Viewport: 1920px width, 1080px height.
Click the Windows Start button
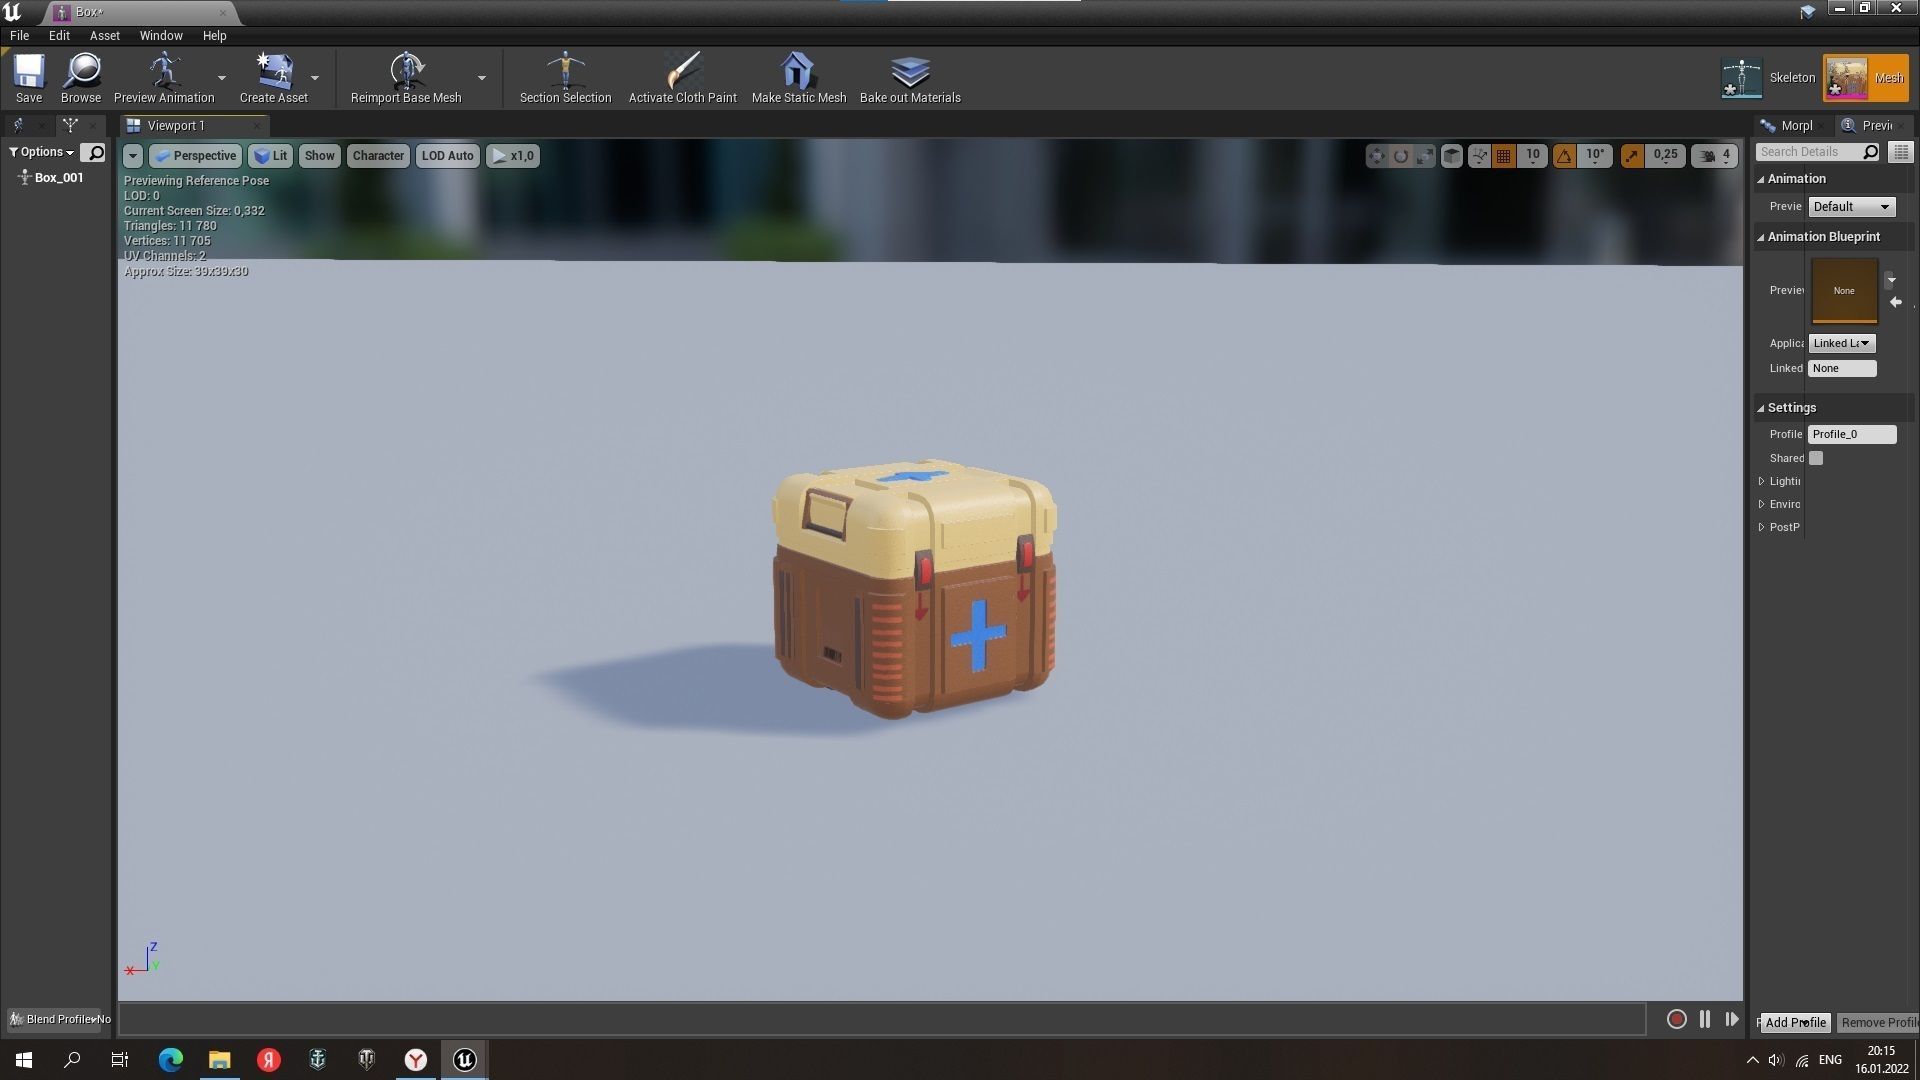tap(24, 1060)
